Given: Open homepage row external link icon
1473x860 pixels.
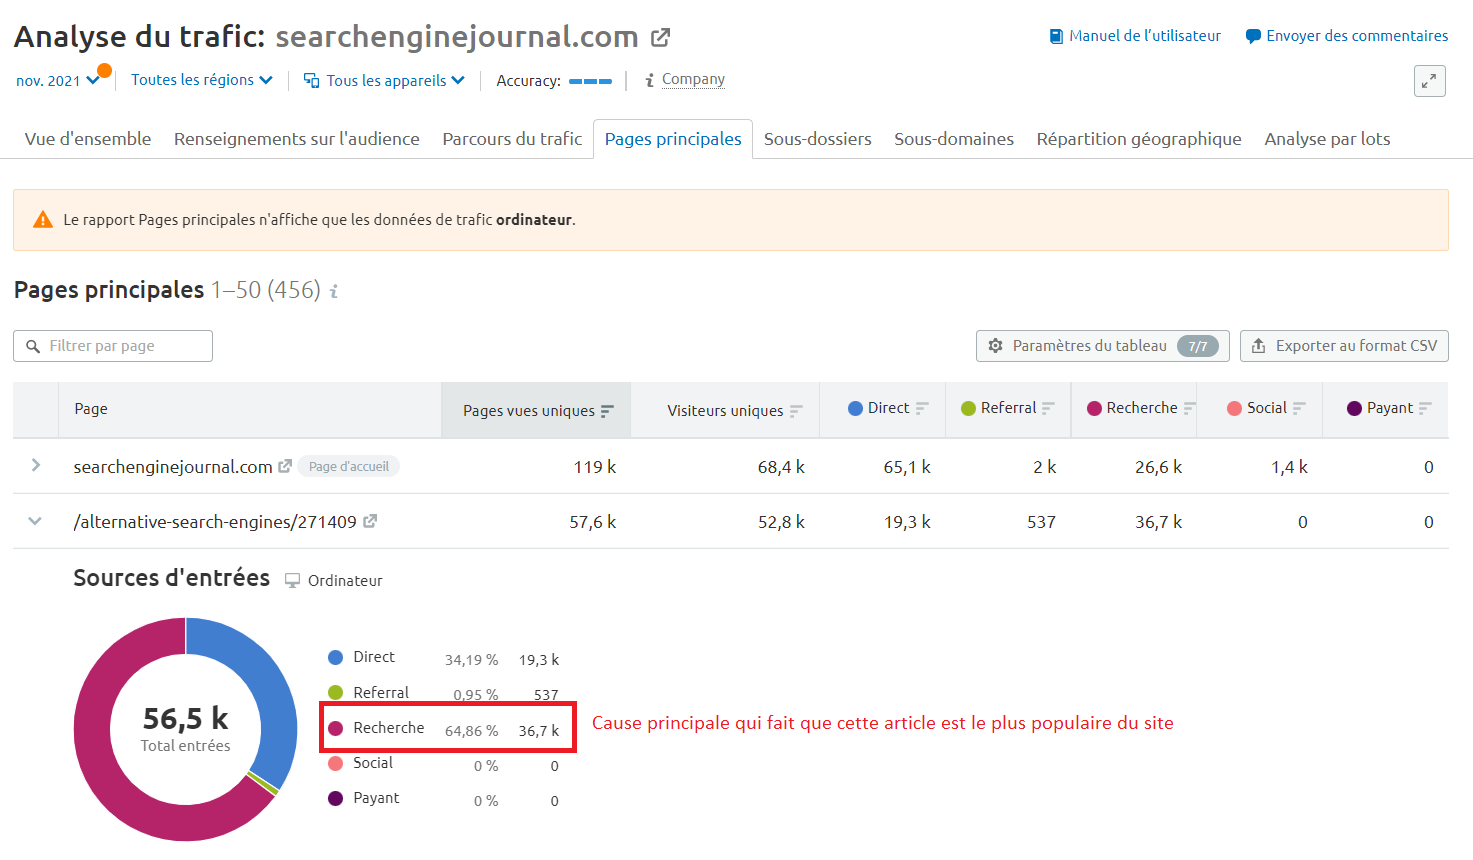Looking at the screenshot, I should click(x=285, y=466).
